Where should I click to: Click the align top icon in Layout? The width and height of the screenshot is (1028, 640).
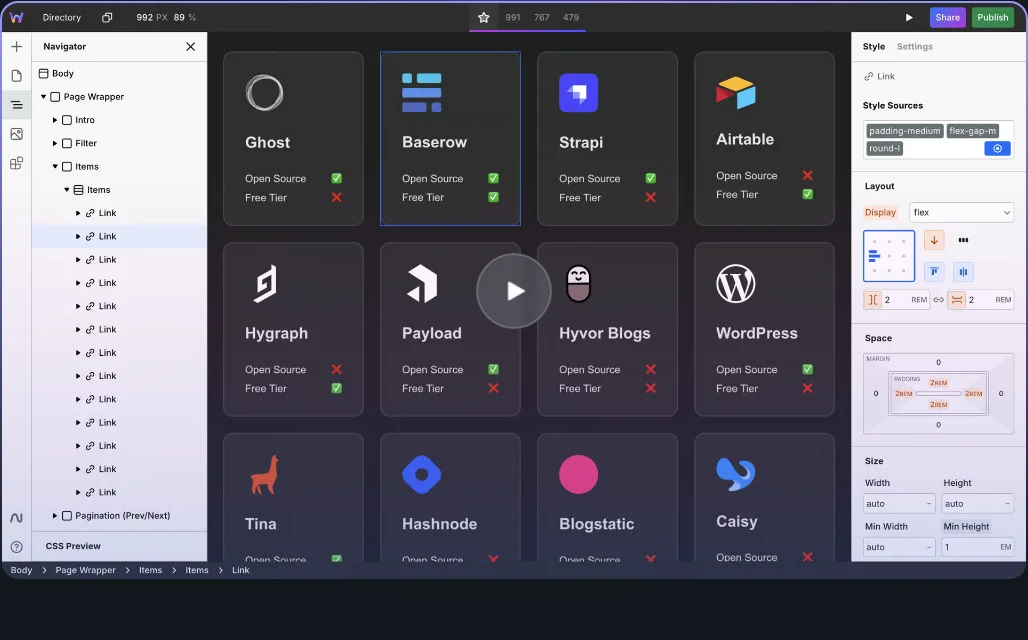(934, 271)
